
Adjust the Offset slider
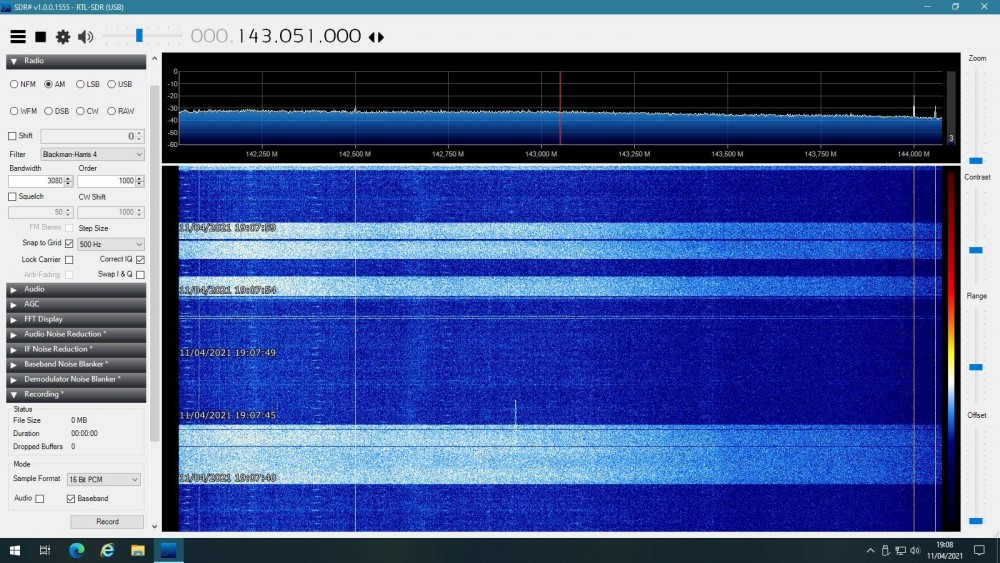(x=976, y=521)
